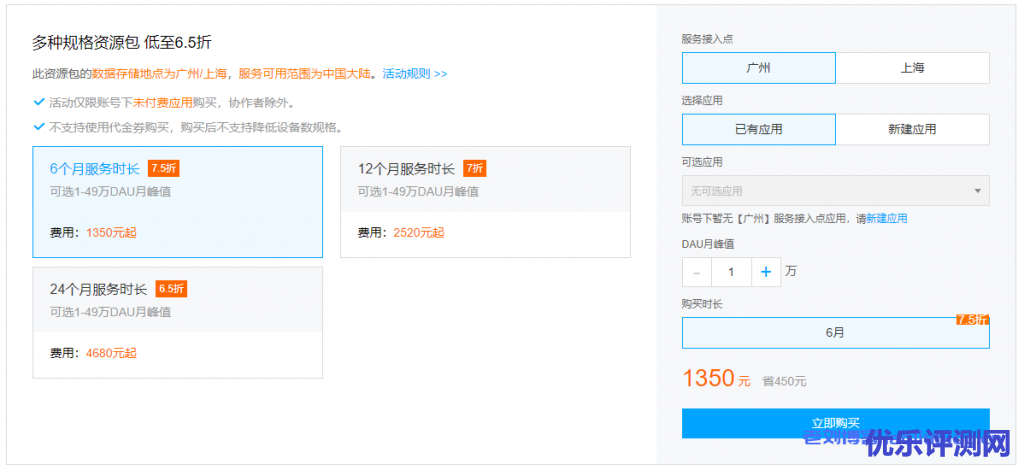Click the orange 未付费应用 text
The height and width of the screenshot is (470, 1024).
tap(163, 102)
